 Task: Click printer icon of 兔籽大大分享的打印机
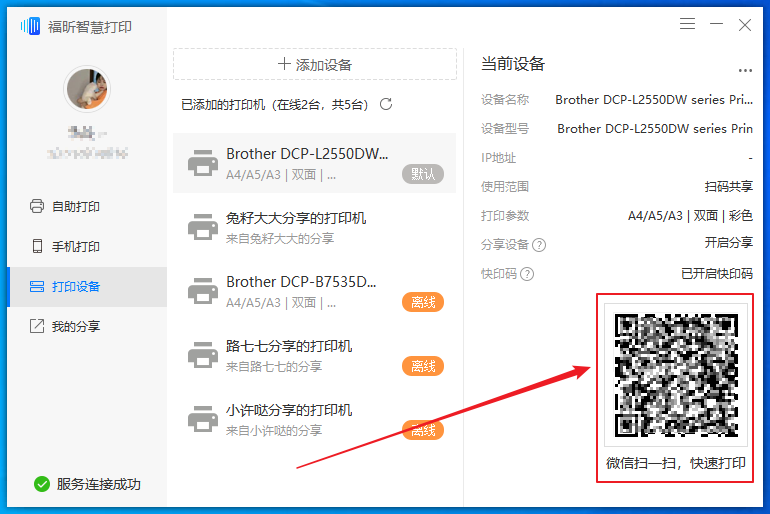[203, 227]
